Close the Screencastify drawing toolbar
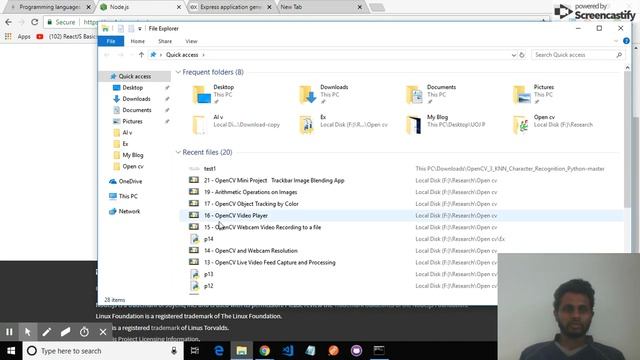Viewport: 640px width, 360px height. 103,332
